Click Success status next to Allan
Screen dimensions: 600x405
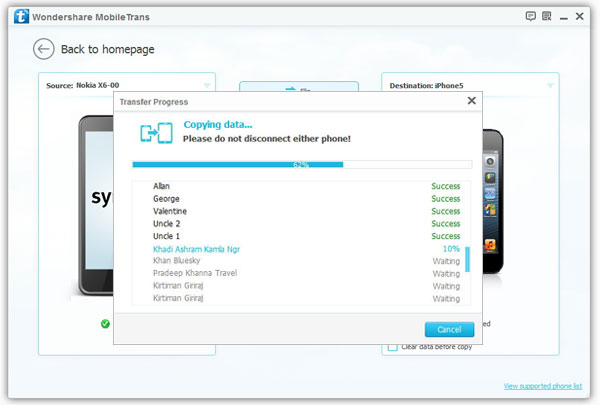[446, 186]
